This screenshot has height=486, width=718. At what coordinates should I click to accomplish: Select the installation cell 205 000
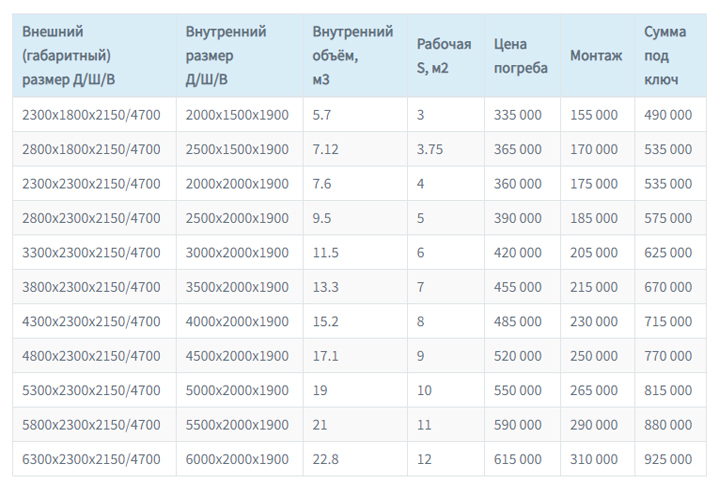tap(594, 253)
